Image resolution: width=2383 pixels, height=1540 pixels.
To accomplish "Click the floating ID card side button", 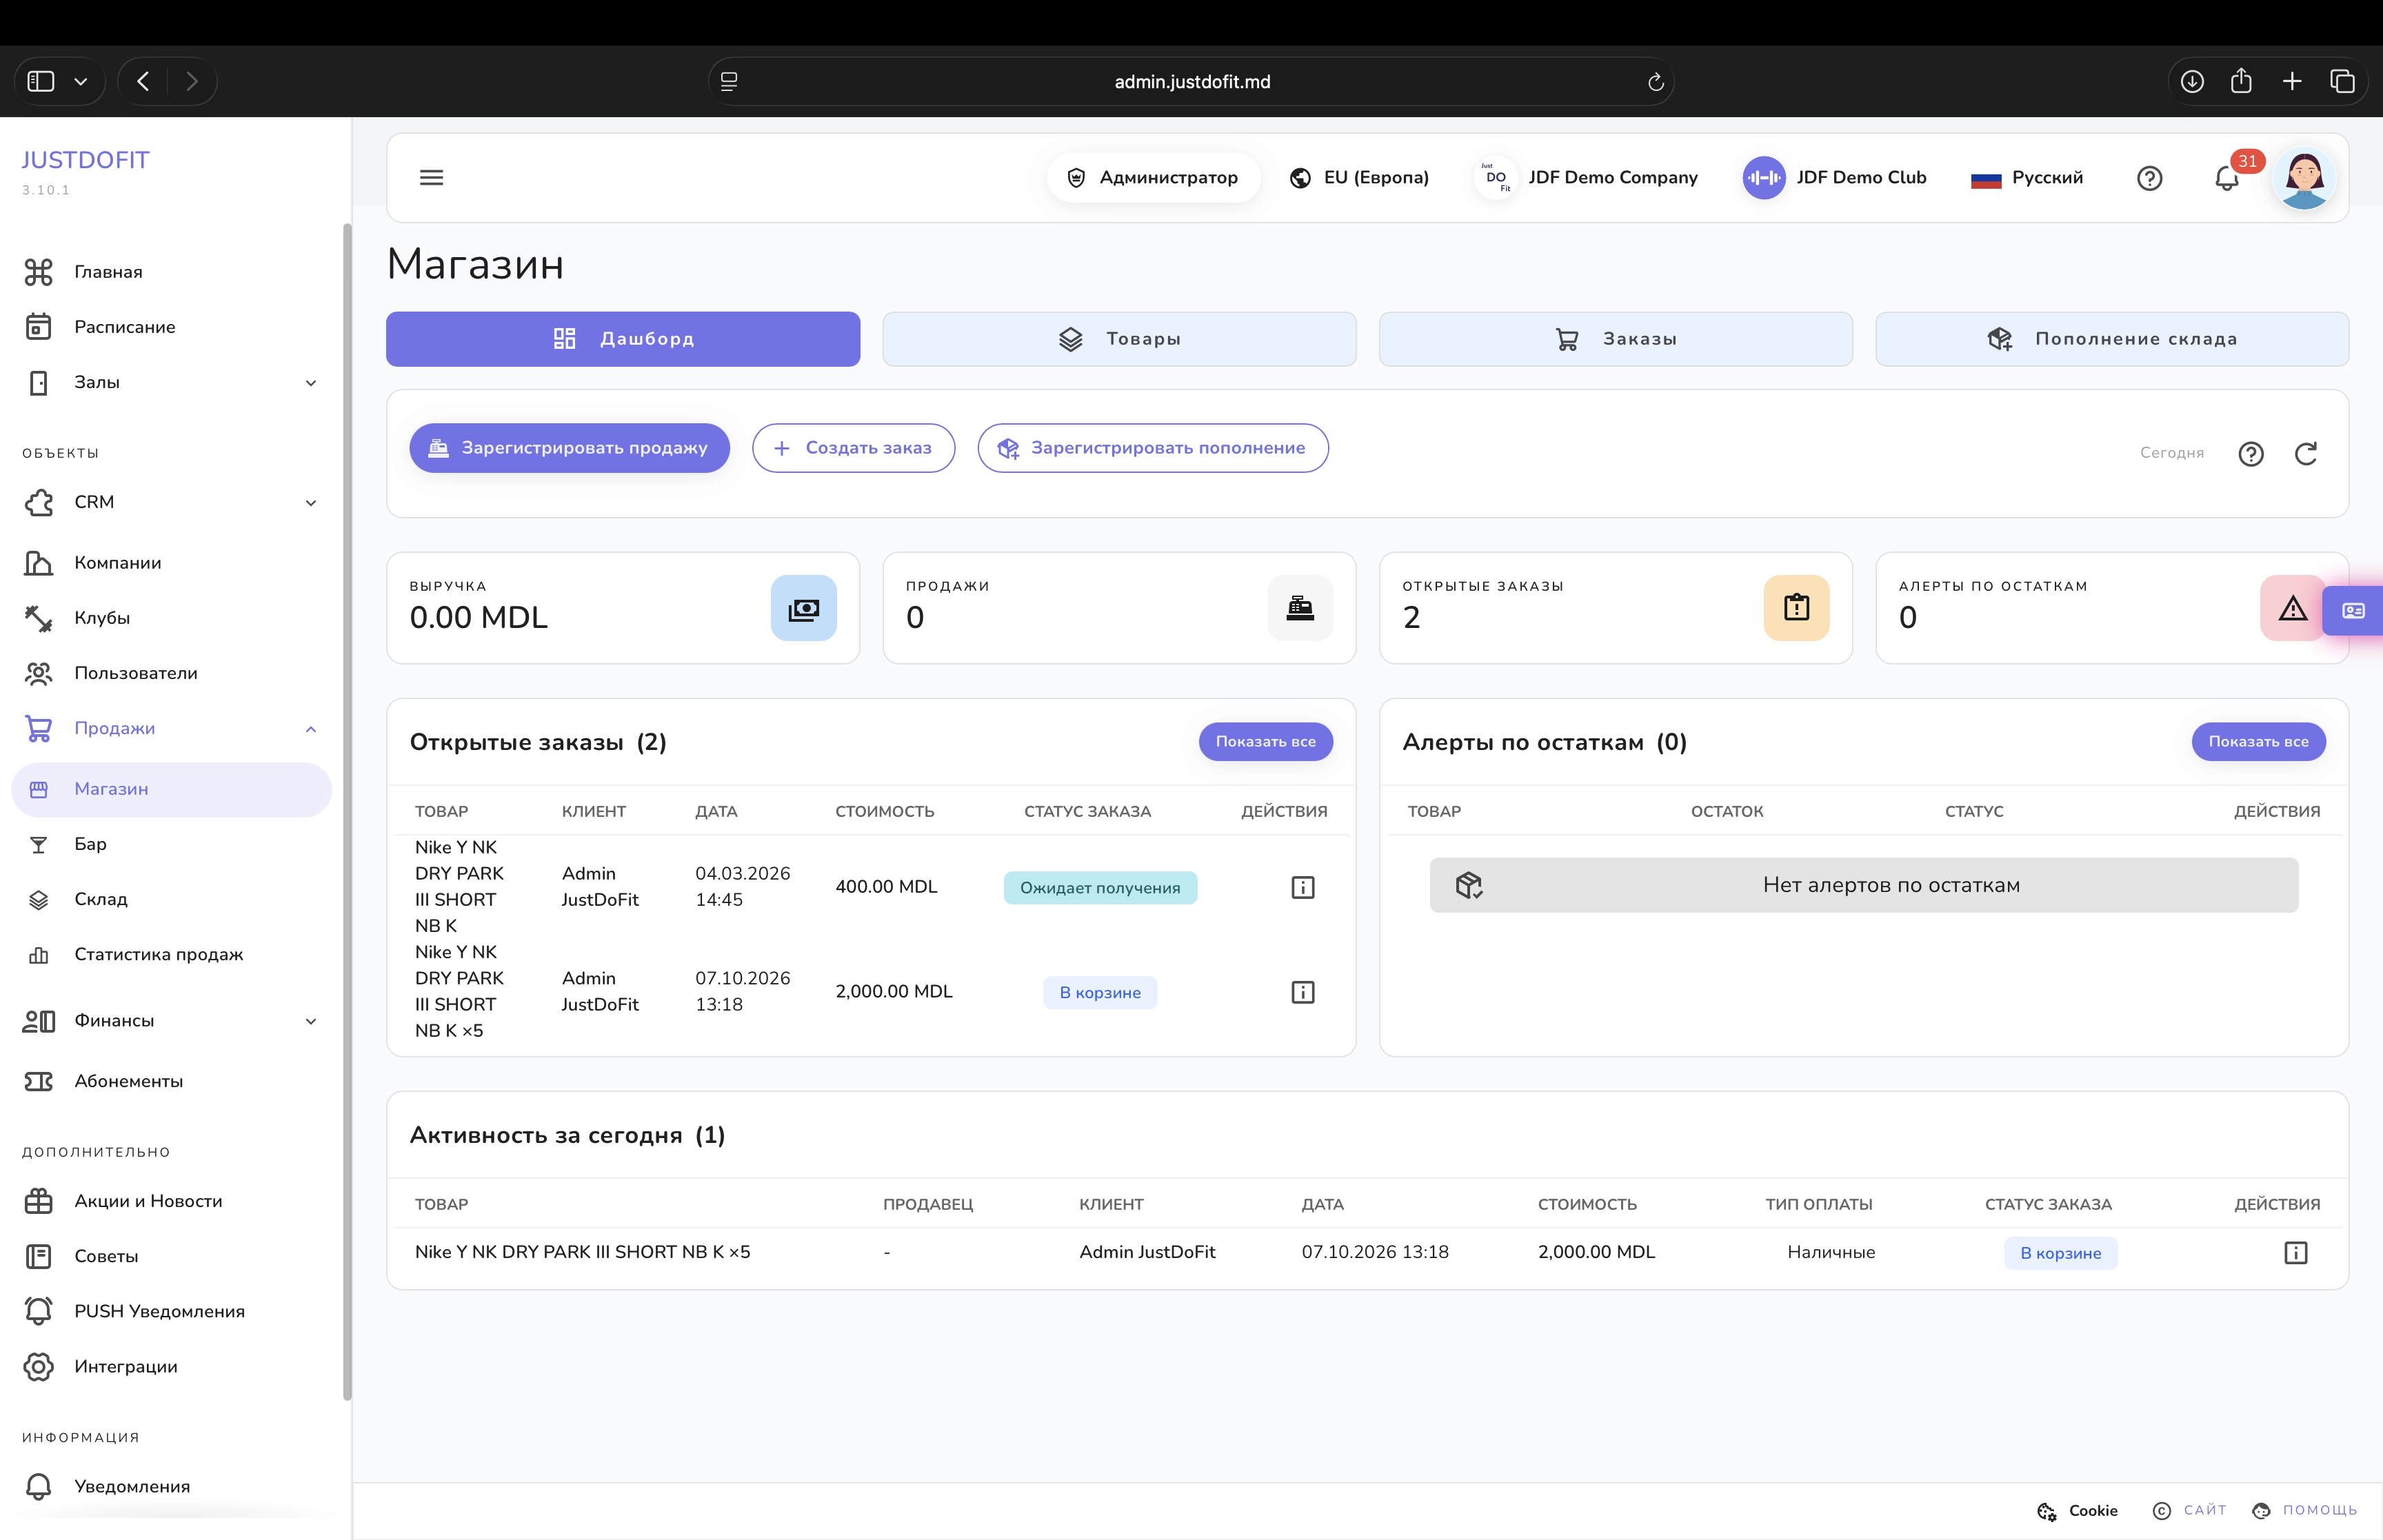I will click(x=2353, y=610).
